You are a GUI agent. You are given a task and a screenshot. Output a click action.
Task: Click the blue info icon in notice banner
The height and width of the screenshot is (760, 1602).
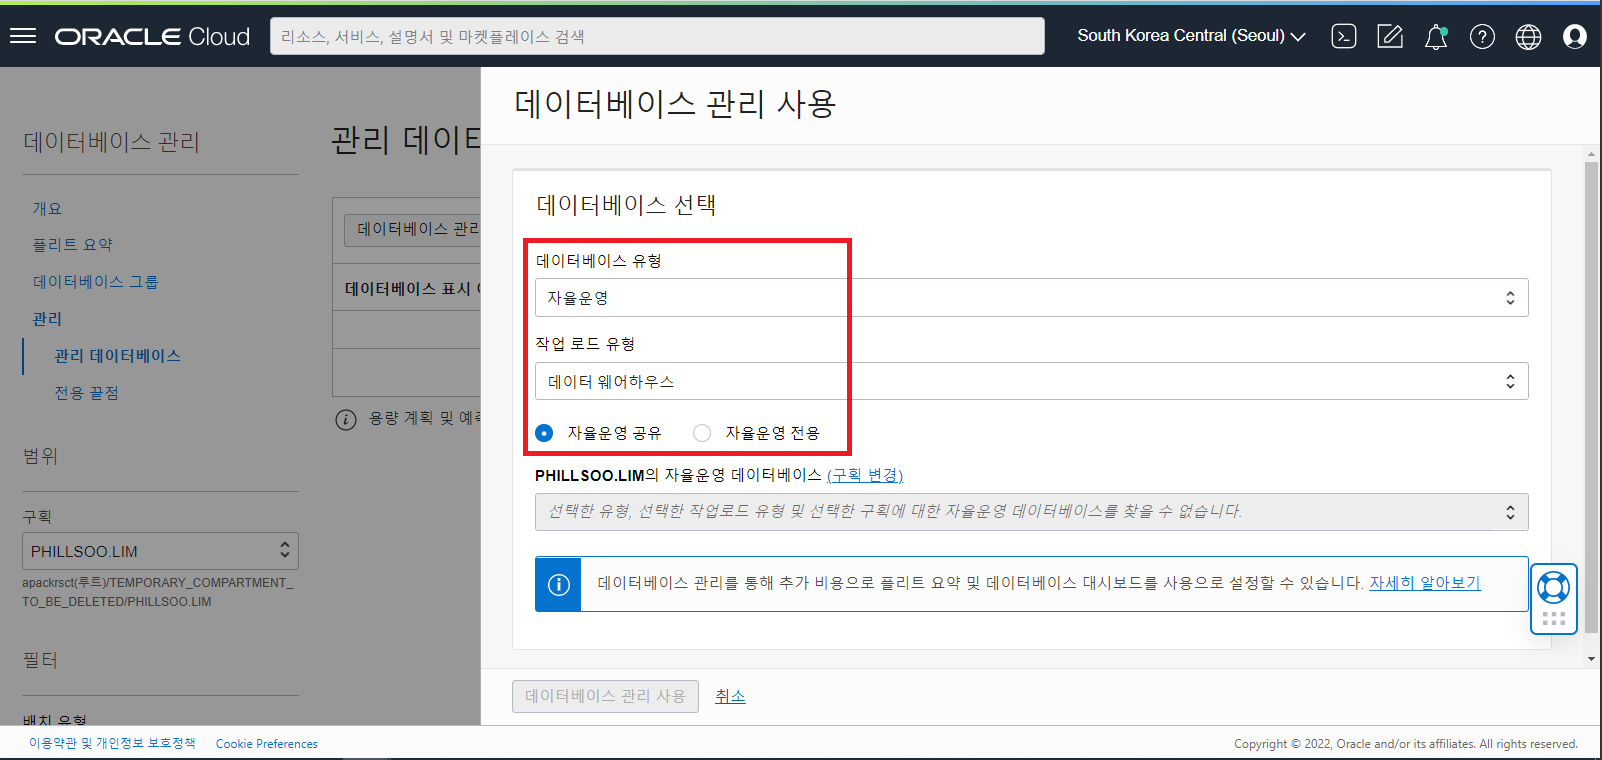click(x=559, y=585)
